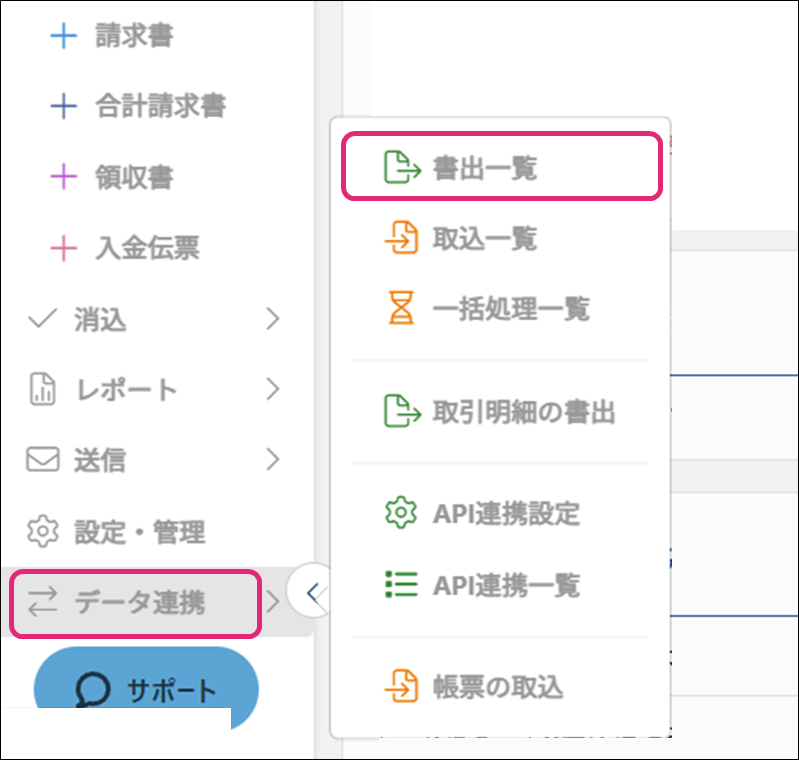This screenshot has width=799, height=760.
Task: Expand the 消込 submenu chevron
Action: [x=273, y=320]
